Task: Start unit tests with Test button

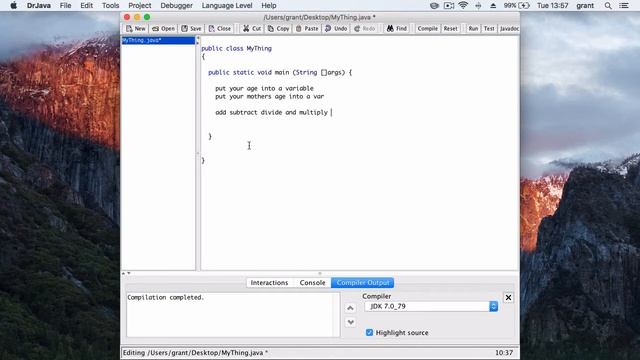Action: (x=489, y=29)
